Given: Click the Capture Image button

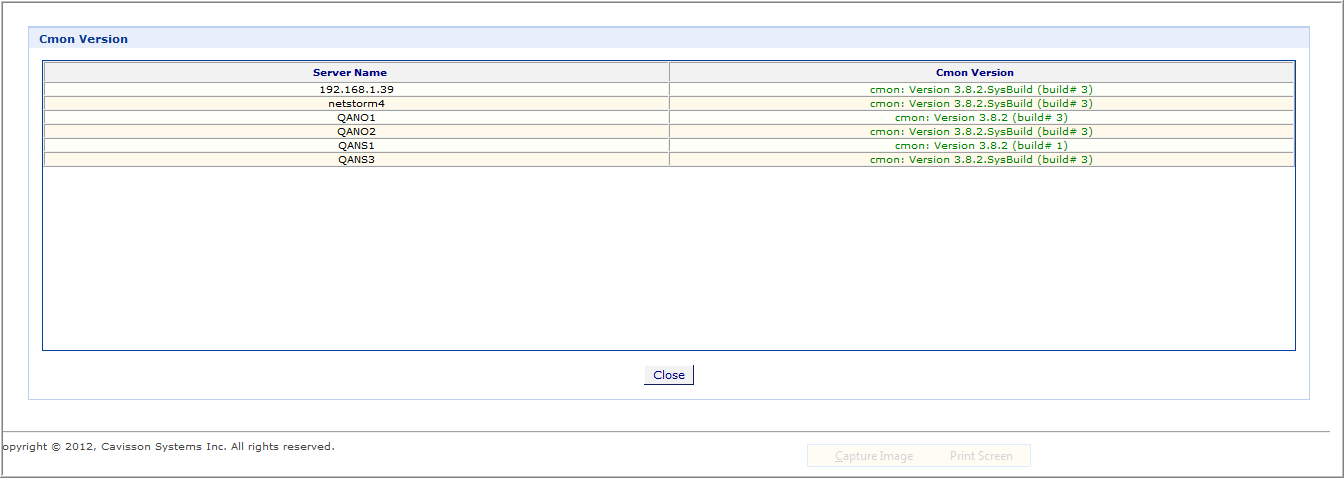Looking at the screenshot, I should (874, 456).
